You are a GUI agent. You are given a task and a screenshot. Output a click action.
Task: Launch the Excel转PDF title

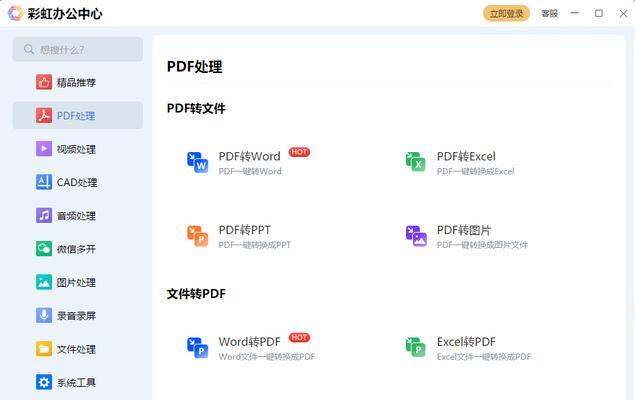[x=466, y=342]
